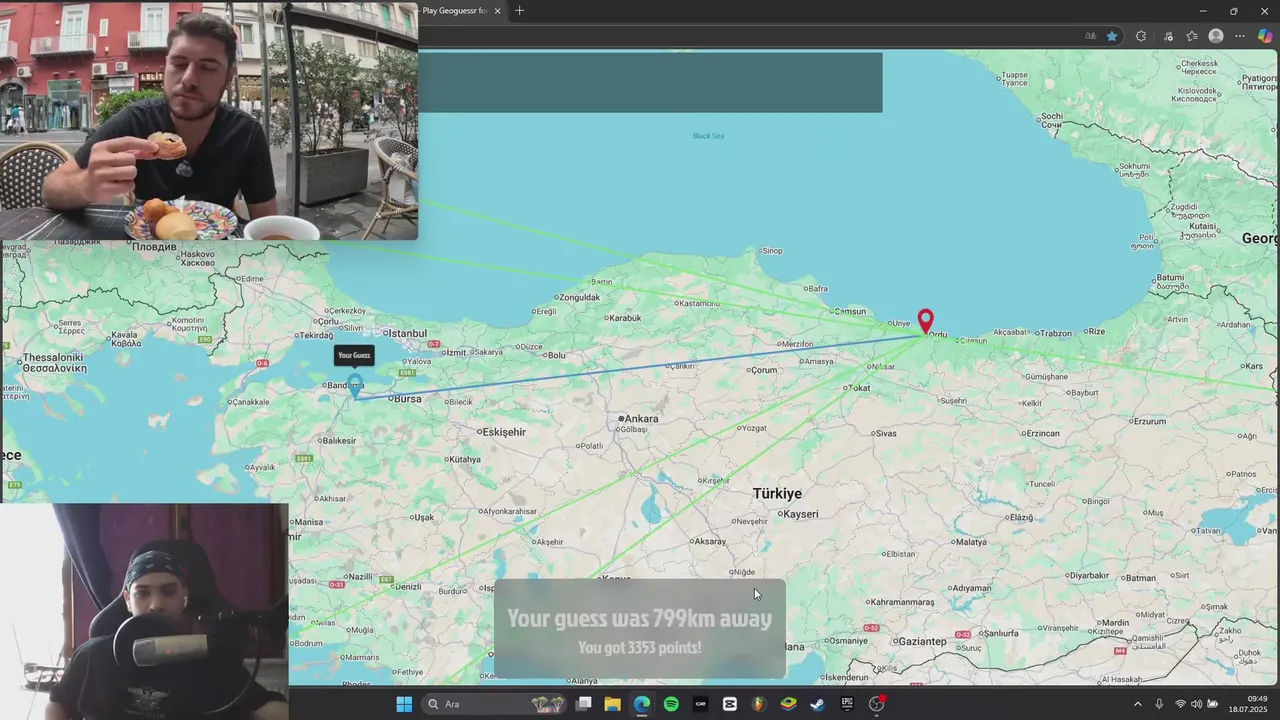Click the Zonguldak label on the map
Image resolution: width=1280 pixels, height=720 pixels.
click(580, 297)
